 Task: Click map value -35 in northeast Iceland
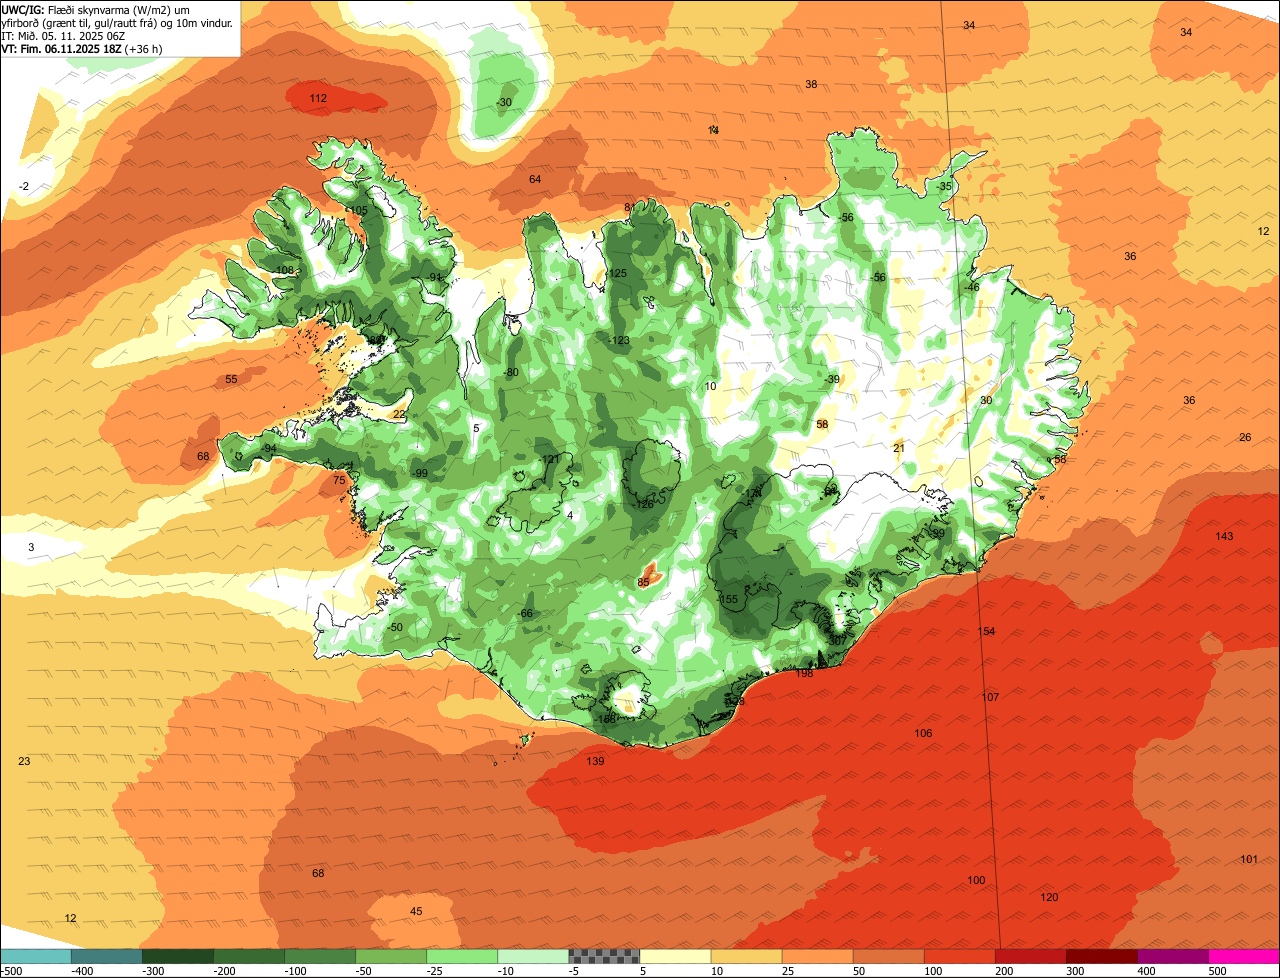pyautogui.click(x=944, y=186)
